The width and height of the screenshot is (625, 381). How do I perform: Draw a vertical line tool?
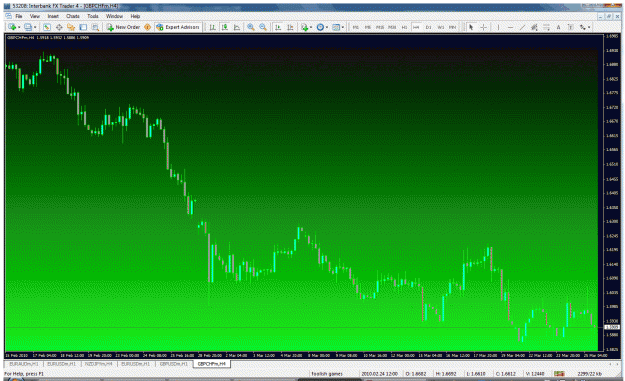tap(498, 27)
